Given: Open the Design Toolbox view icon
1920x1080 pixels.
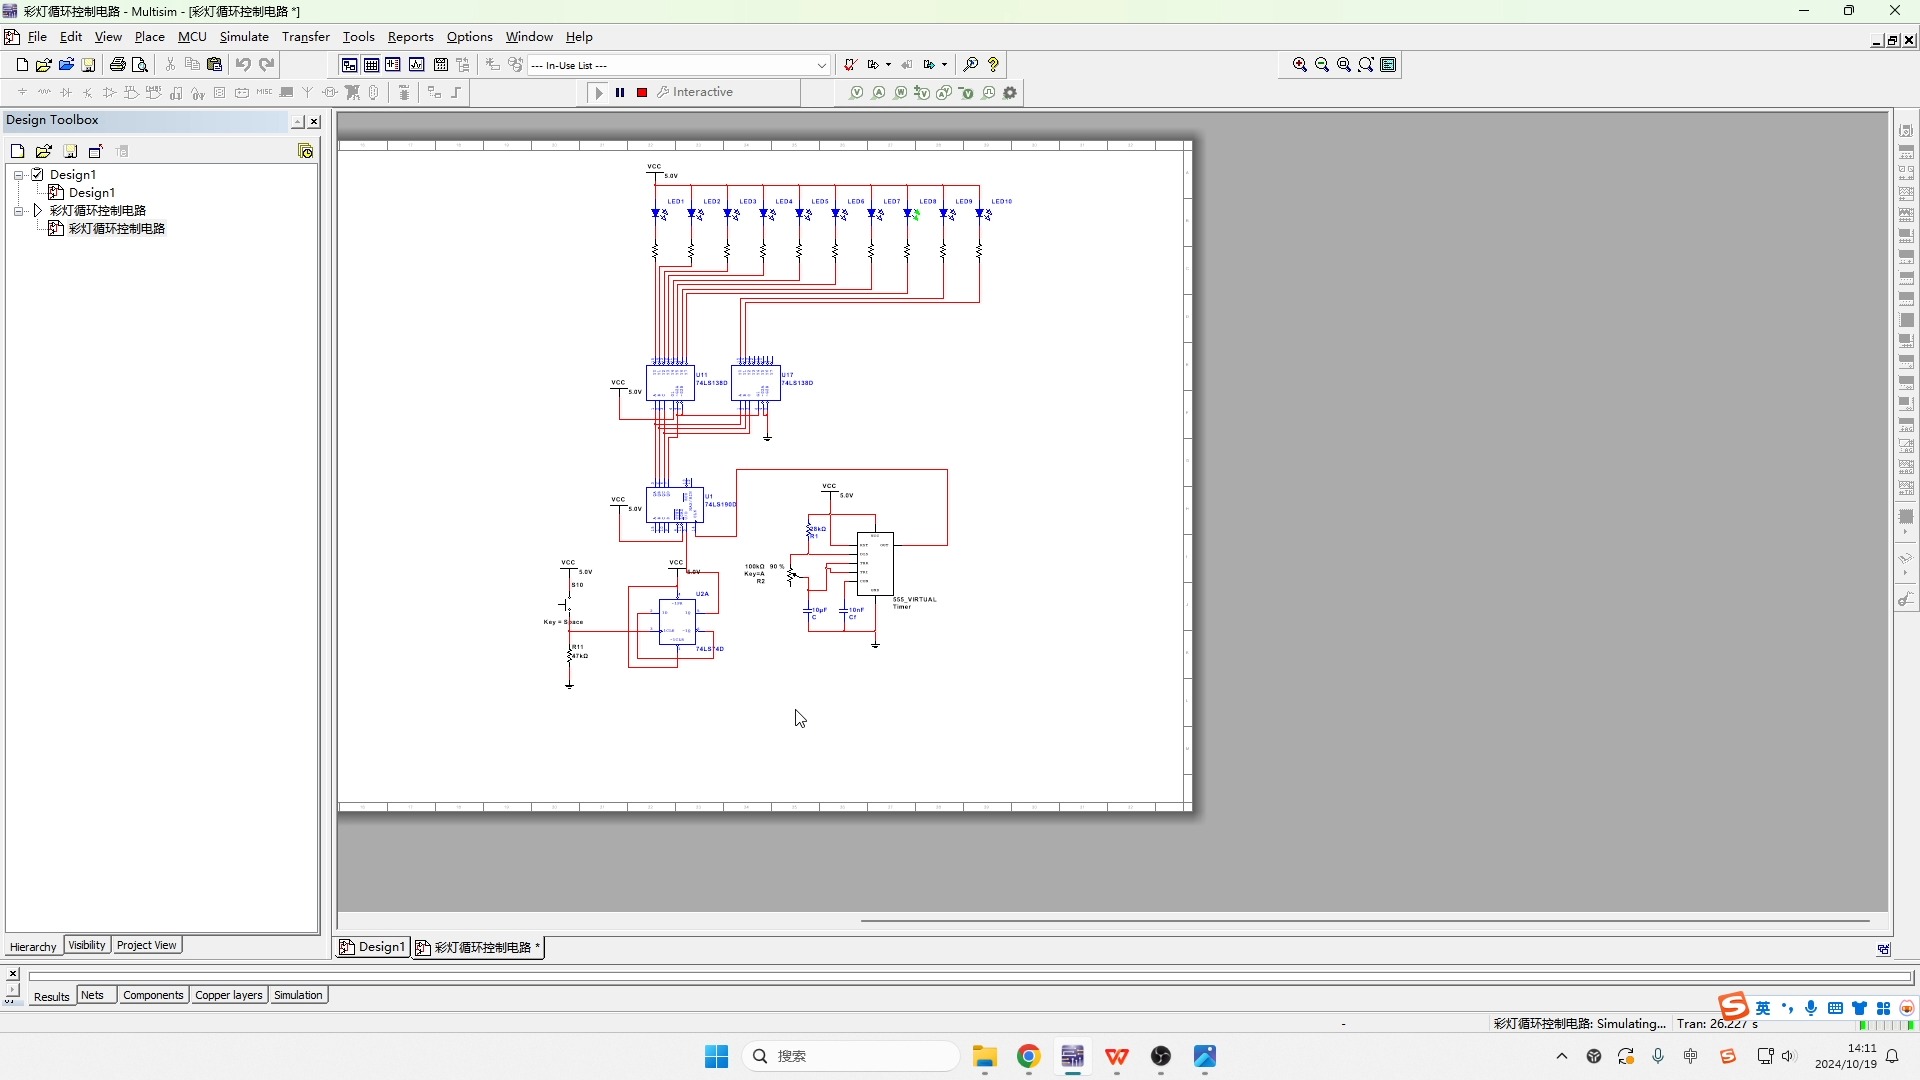Looking at the screenshot, I should (349, 65).
